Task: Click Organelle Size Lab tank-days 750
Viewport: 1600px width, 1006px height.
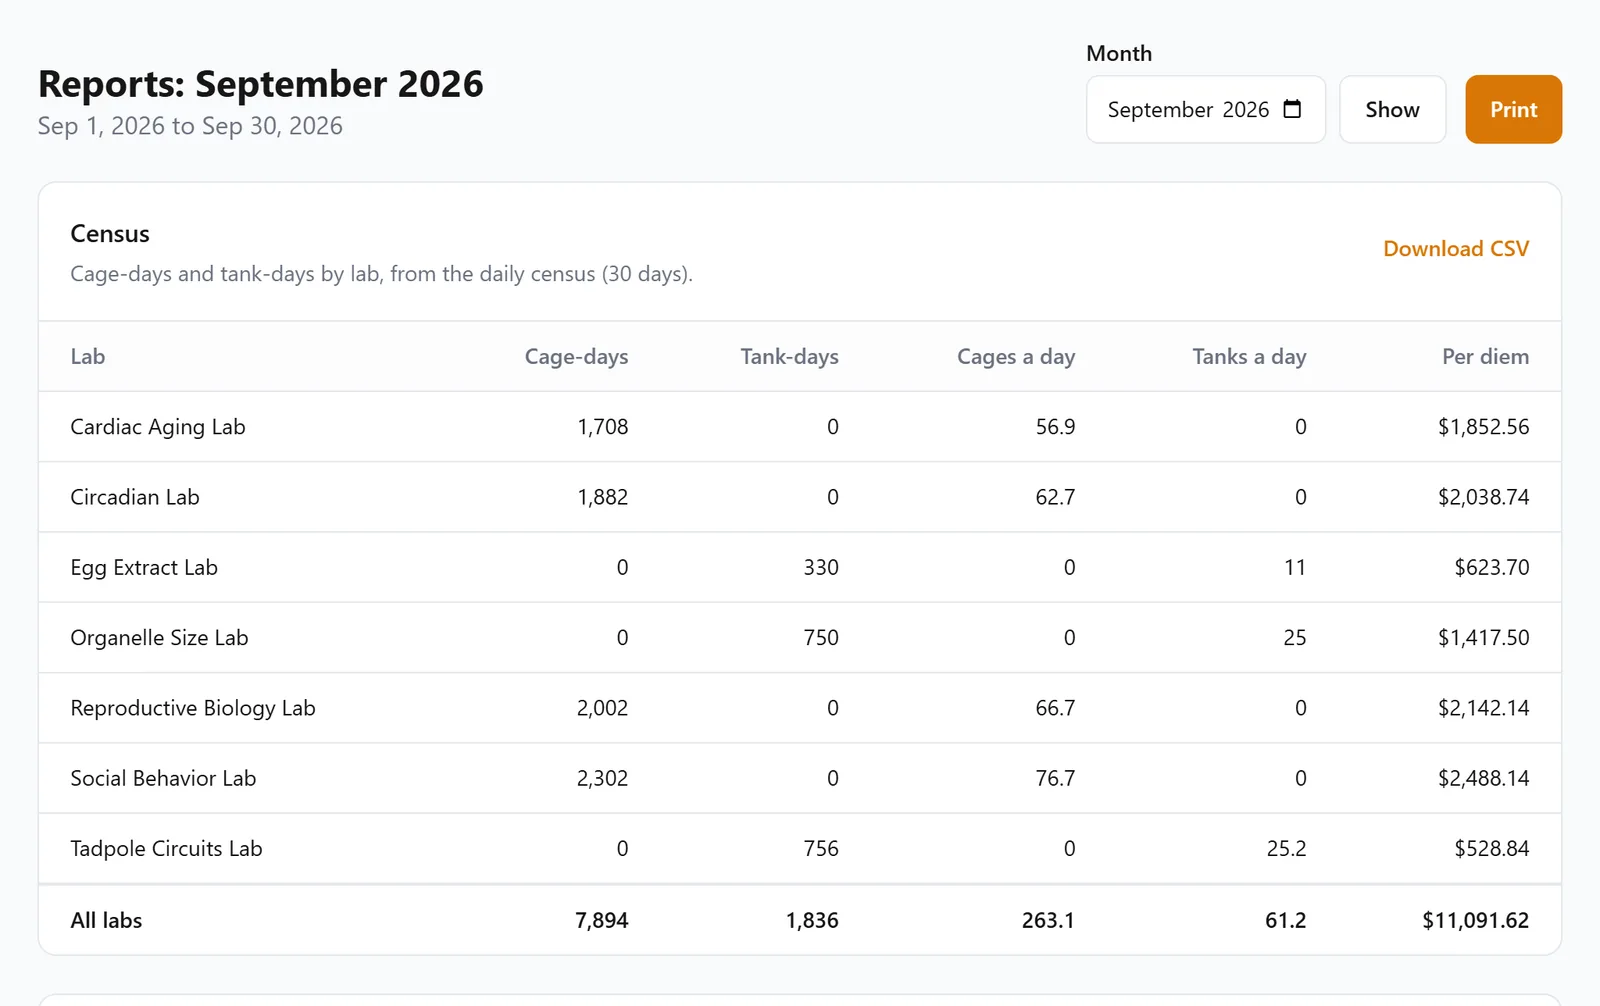Action: (821, 638)
